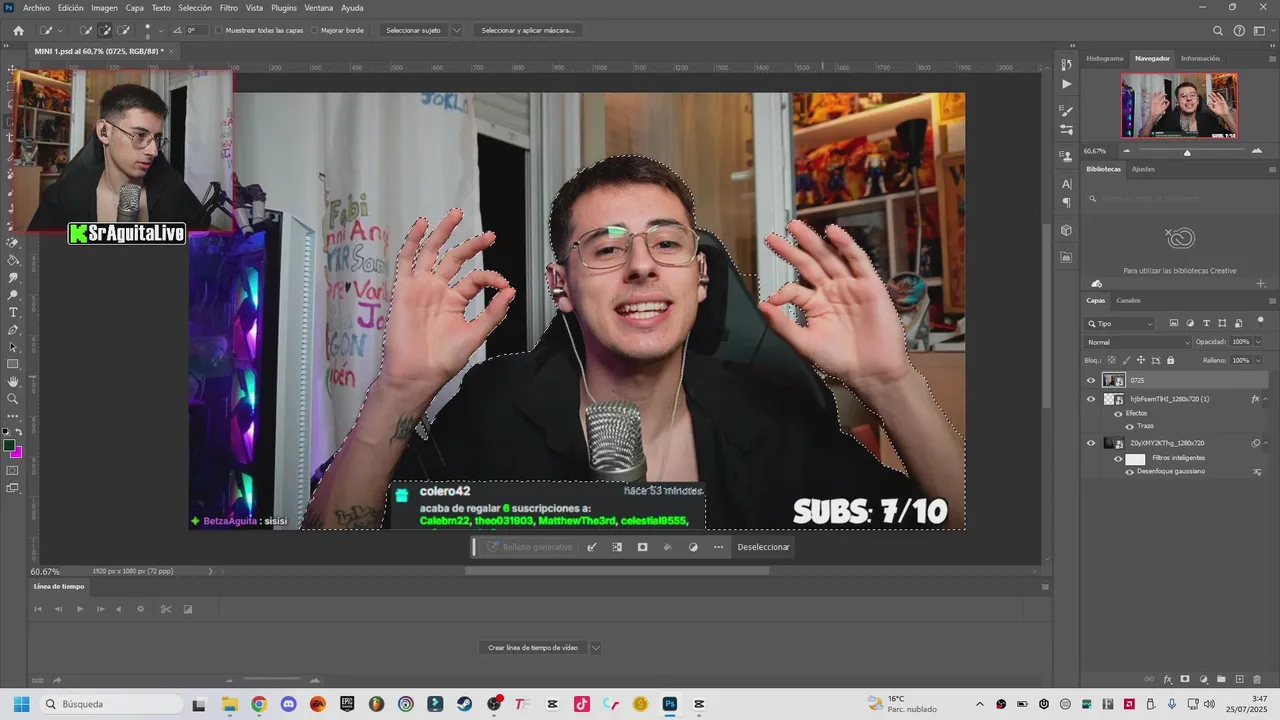This screenshot has width=1280, height=720.
Task: Lock image pixels brush icon
Action: point(1127,360)
